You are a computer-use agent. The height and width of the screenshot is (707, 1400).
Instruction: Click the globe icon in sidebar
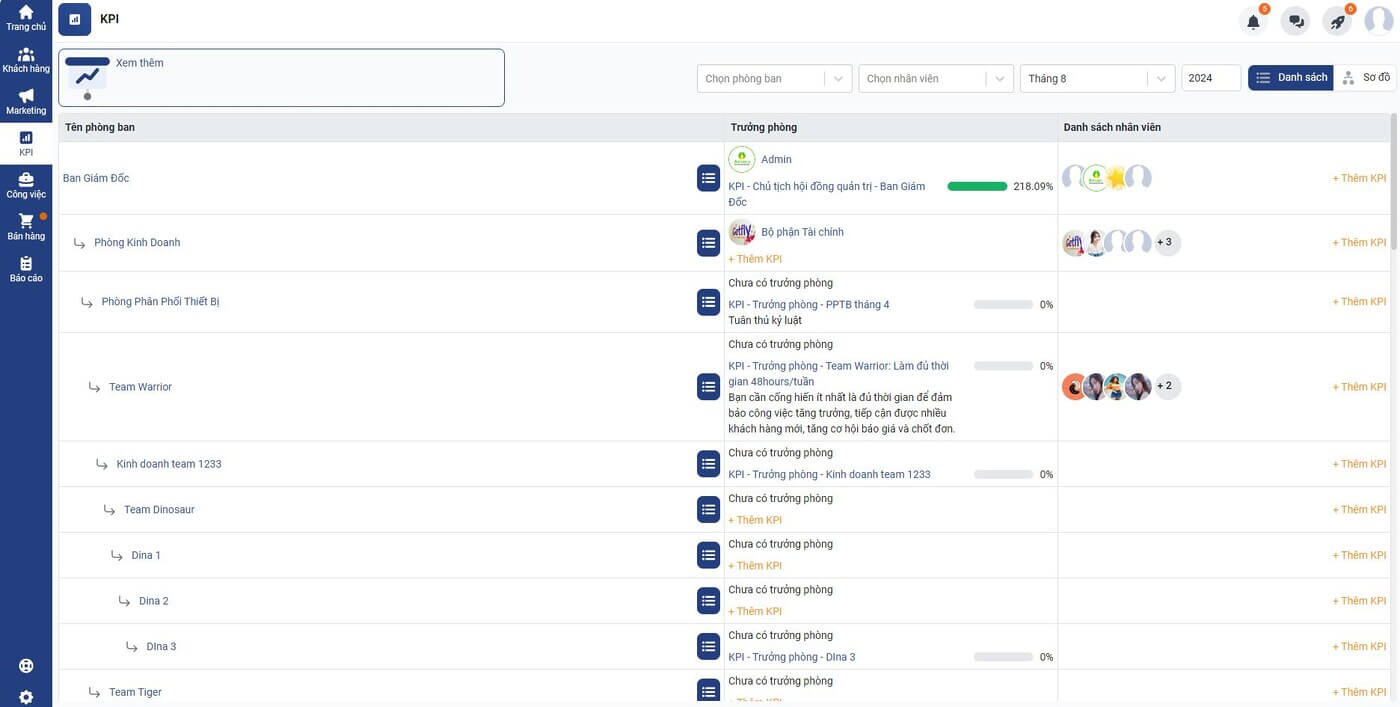click(x=26, y=666)
